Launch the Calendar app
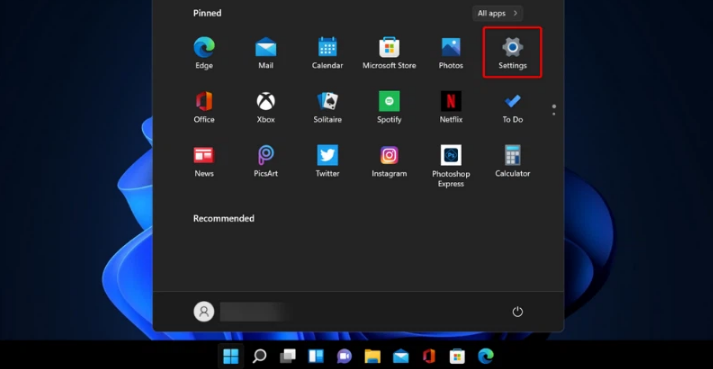 coord(327,53)
